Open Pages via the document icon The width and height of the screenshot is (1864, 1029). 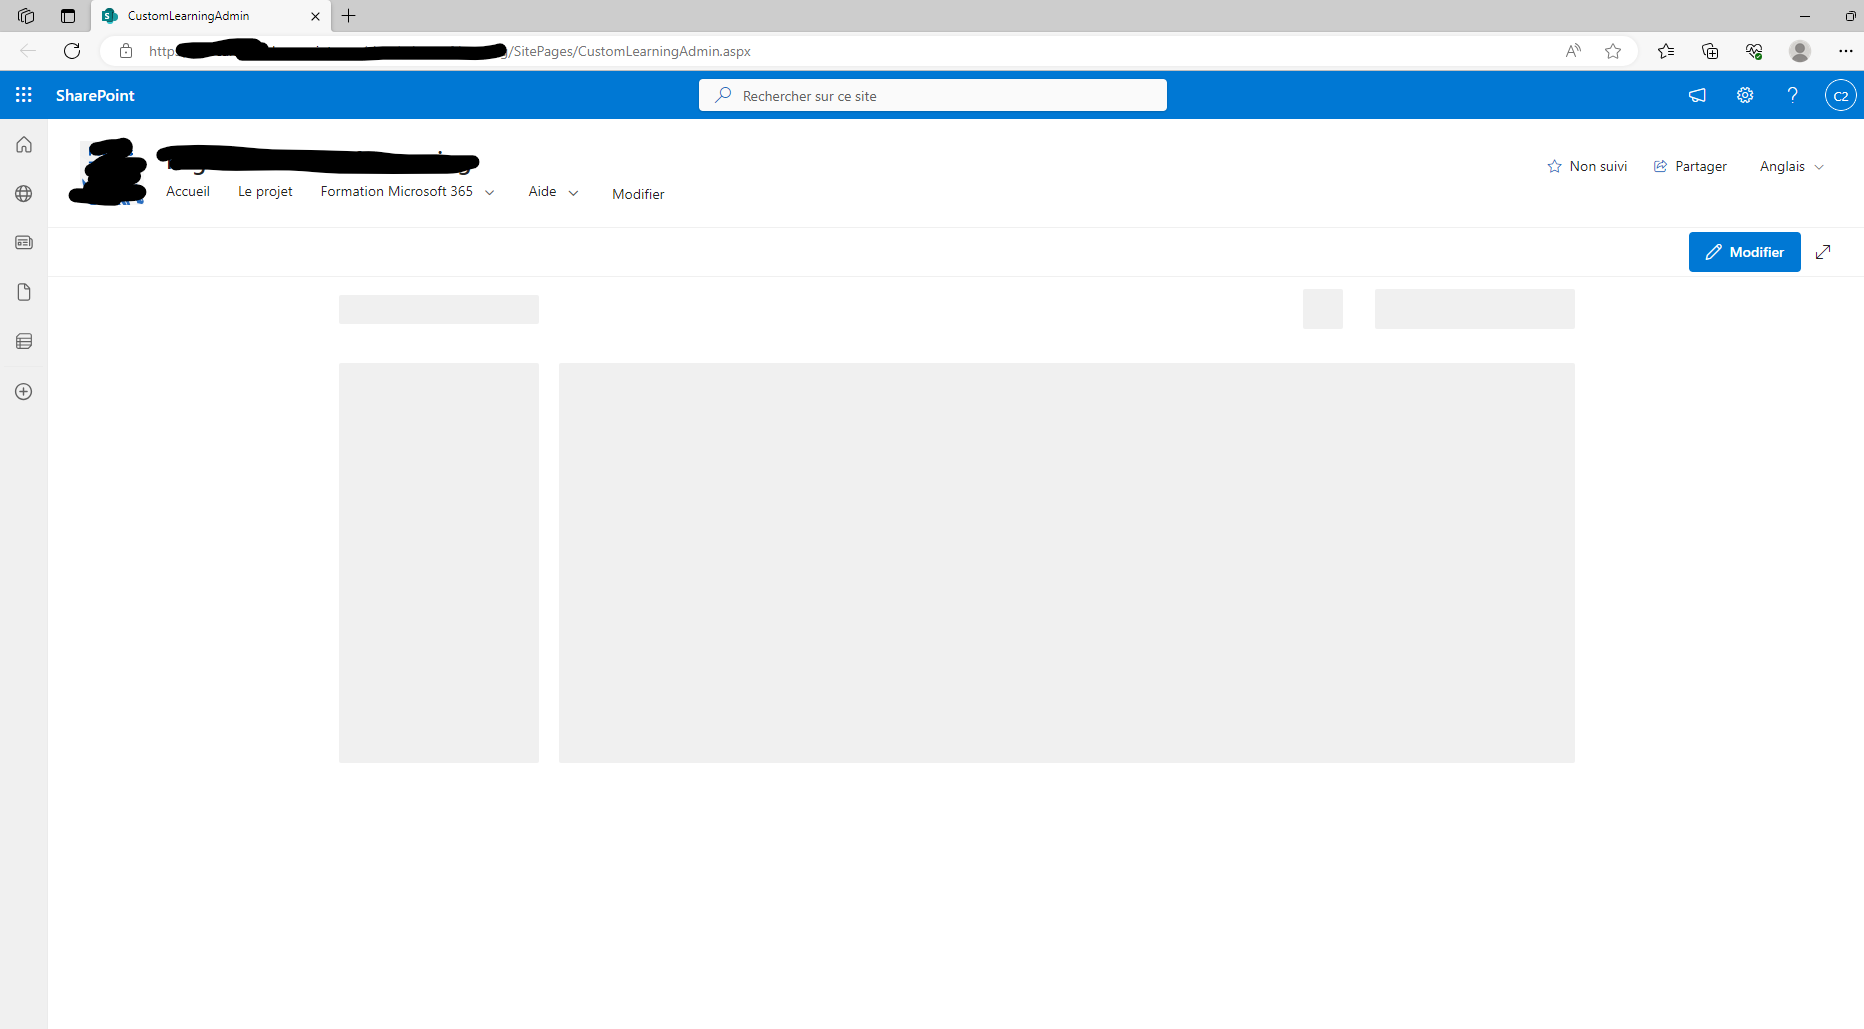coord(23,292)
